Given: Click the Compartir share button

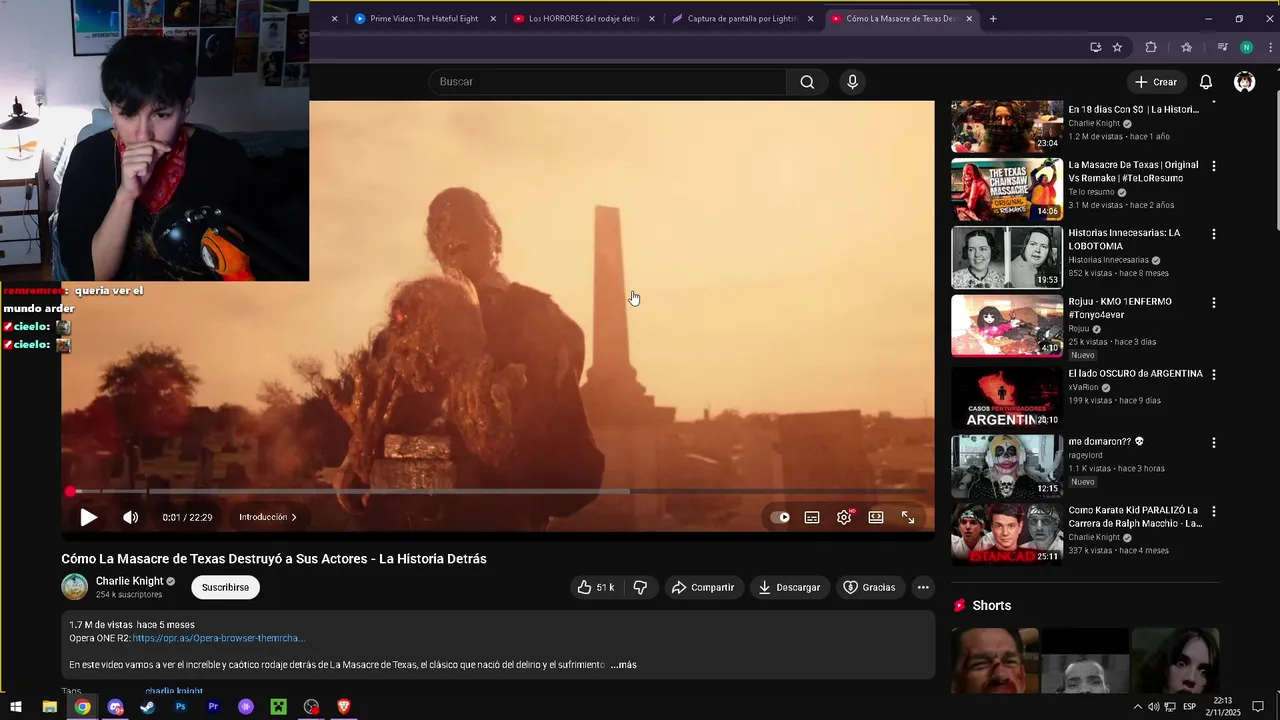Looking at the screenshot, I should coord(703,587).
